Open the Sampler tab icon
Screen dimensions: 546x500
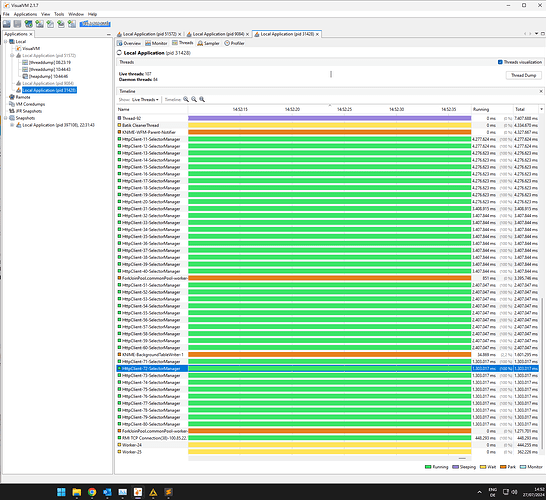click(200, 43)
